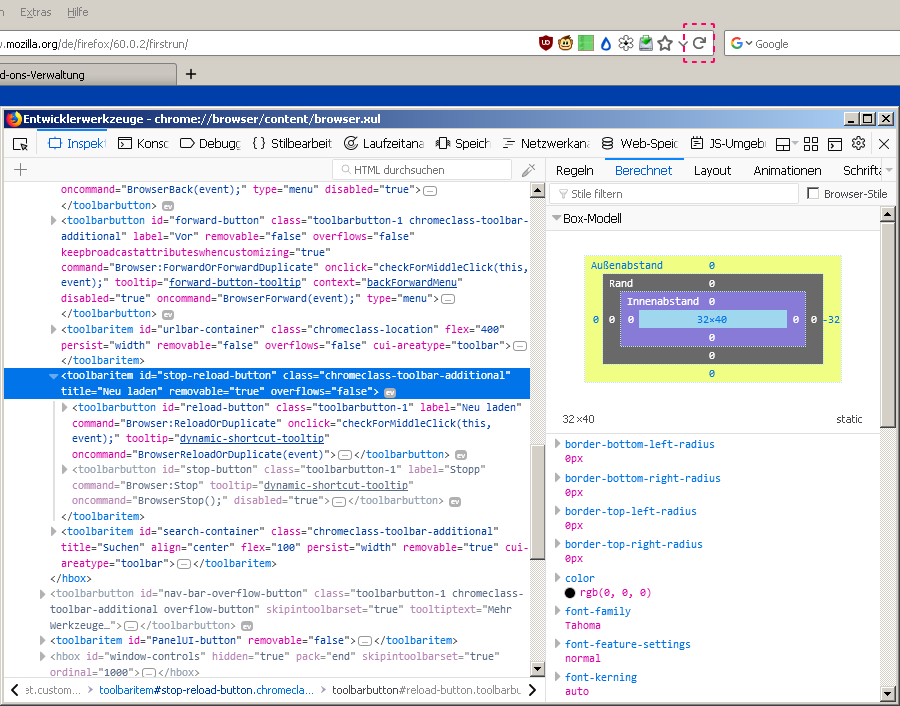Click the blue water drop icon in URL bar
Image resolution: width=900 pixels, height=706 pixels.
605,43
